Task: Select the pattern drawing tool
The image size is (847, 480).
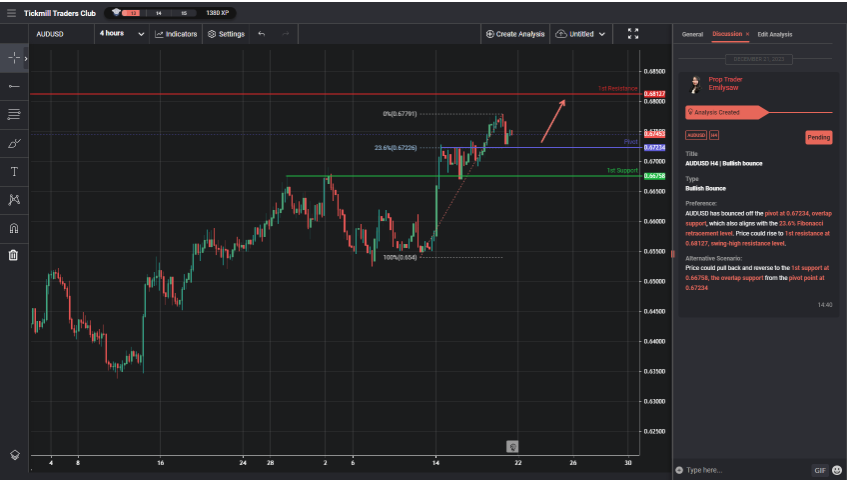Action: click(x=14, y=200)
